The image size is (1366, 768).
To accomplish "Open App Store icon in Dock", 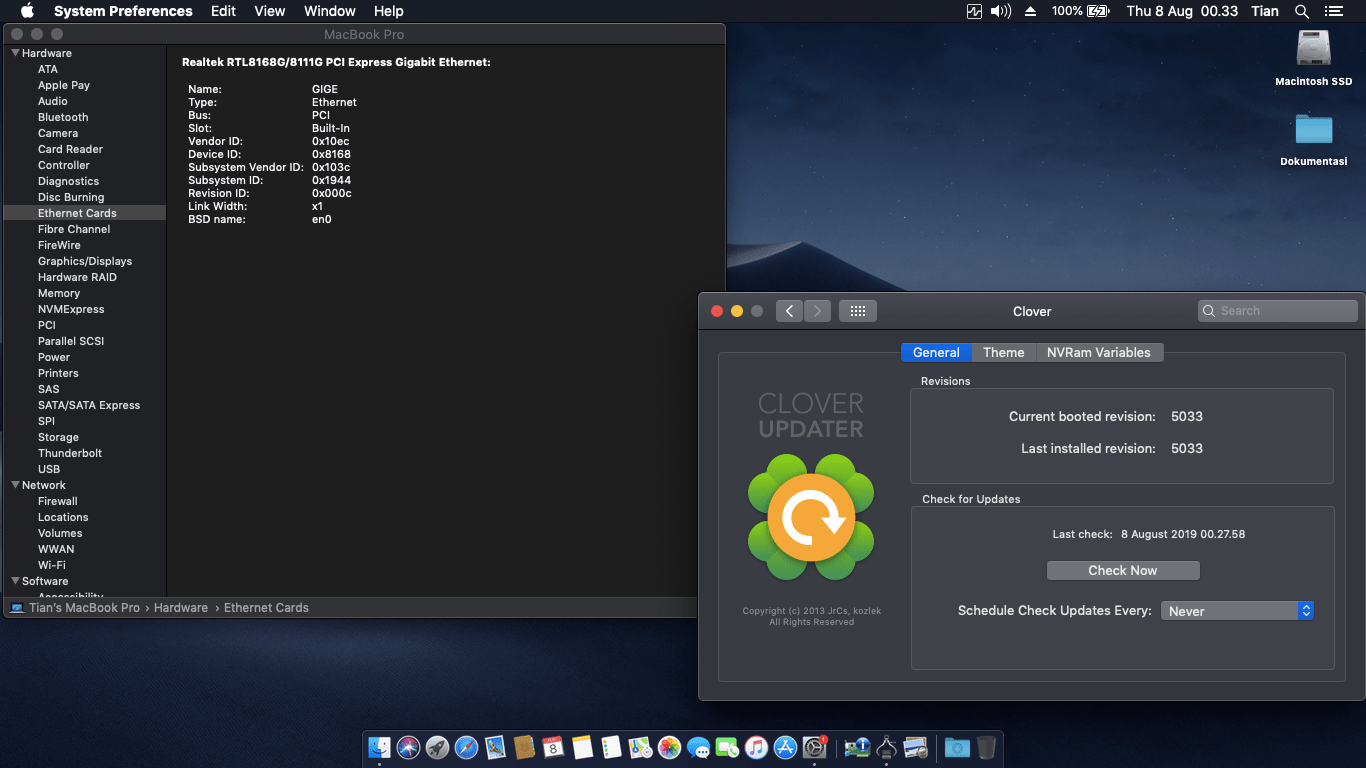I will 785,747.
